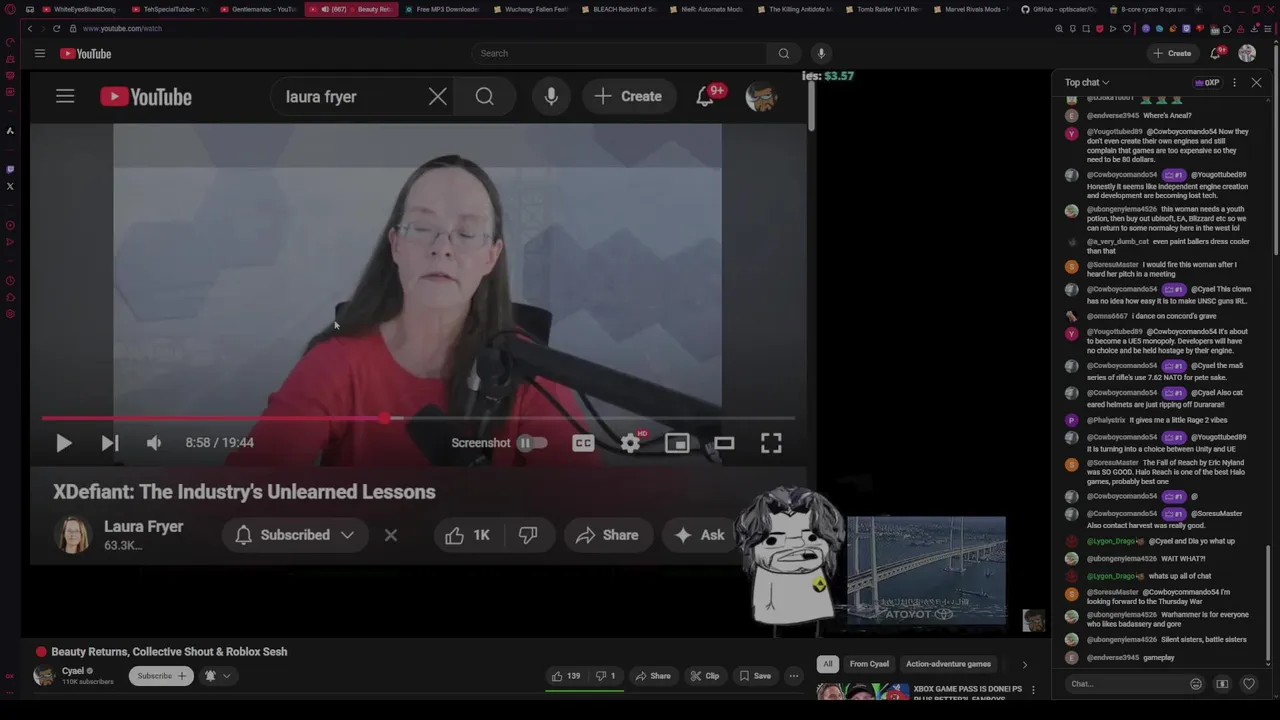Reload the page with refresh icon
The width and height of the screenshot is (1280, 720).
tap(56, 29)
